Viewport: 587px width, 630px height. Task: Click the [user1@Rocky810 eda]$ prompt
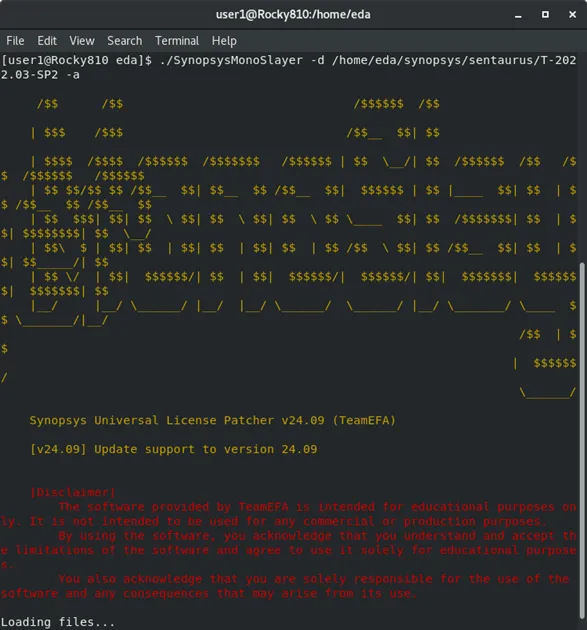point(76,60)
